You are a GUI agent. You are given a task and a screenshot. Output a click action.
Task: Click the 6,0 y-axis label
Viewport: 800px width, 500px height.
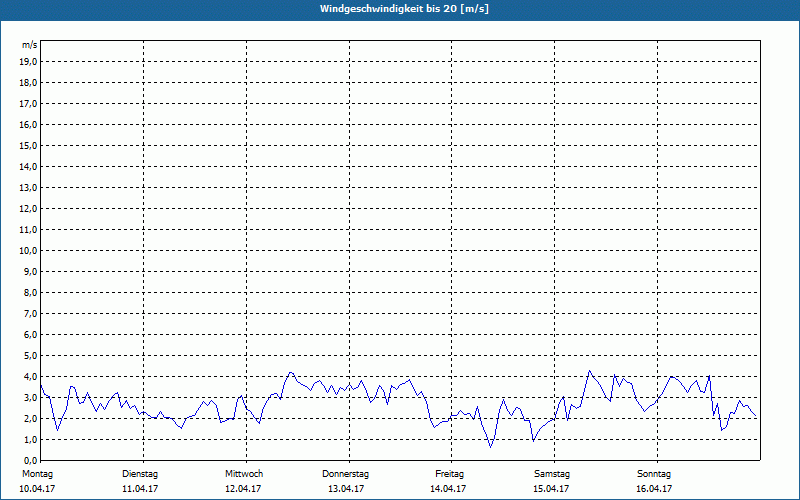pyautogui.click(x=29, y=334)
